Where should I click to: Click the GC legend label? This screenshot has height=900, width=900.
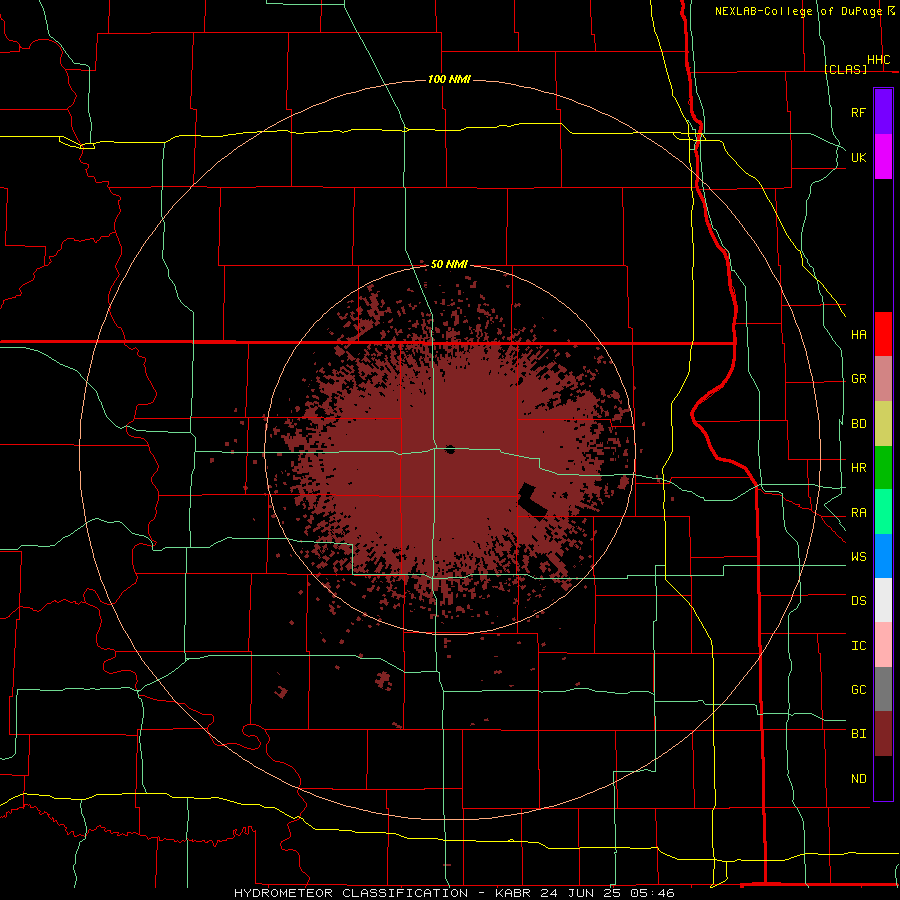point(858,690)
